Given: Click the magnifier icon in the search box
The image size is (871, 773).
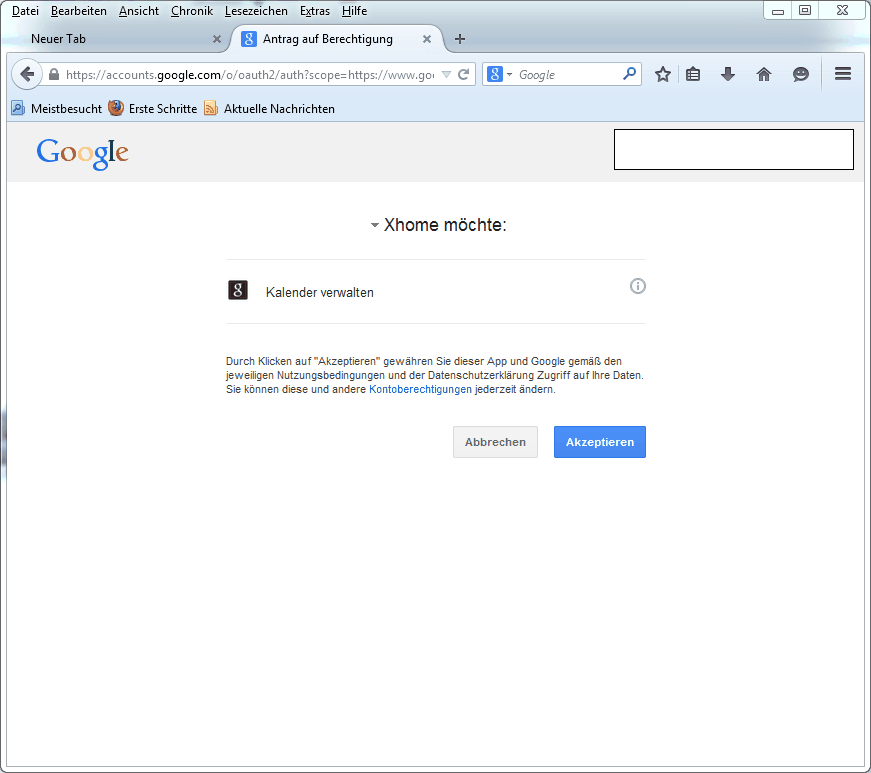Looking at the screenshot, I should pyautogui.click(x=629, y=74).
